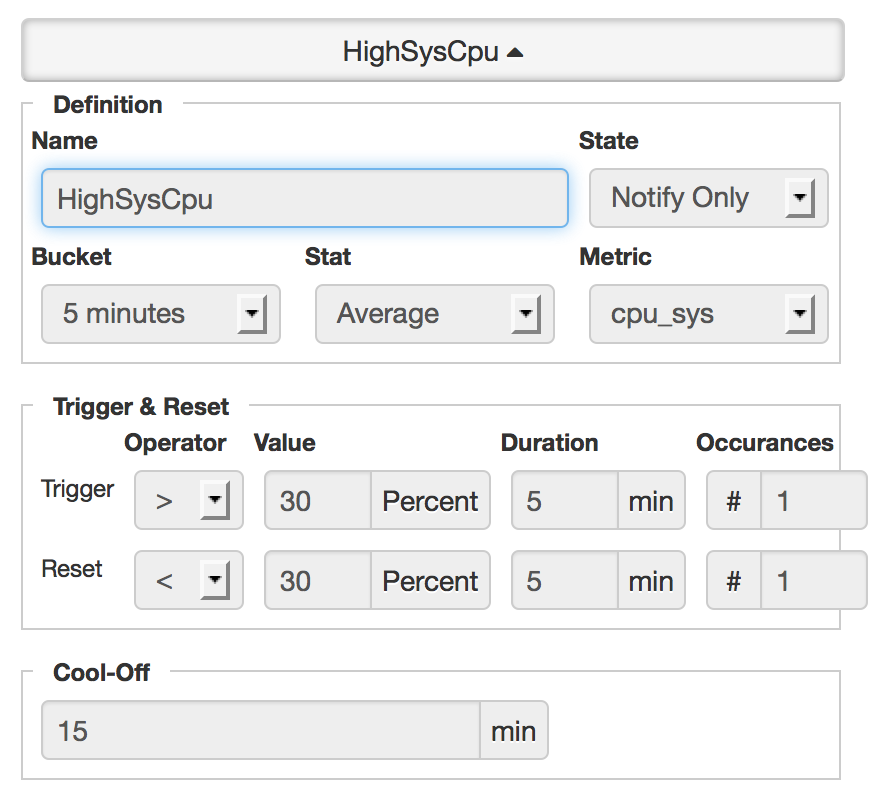Select the Reset Value field showing 30
This screenshot has height=792, width=876.
coord(318,580)
